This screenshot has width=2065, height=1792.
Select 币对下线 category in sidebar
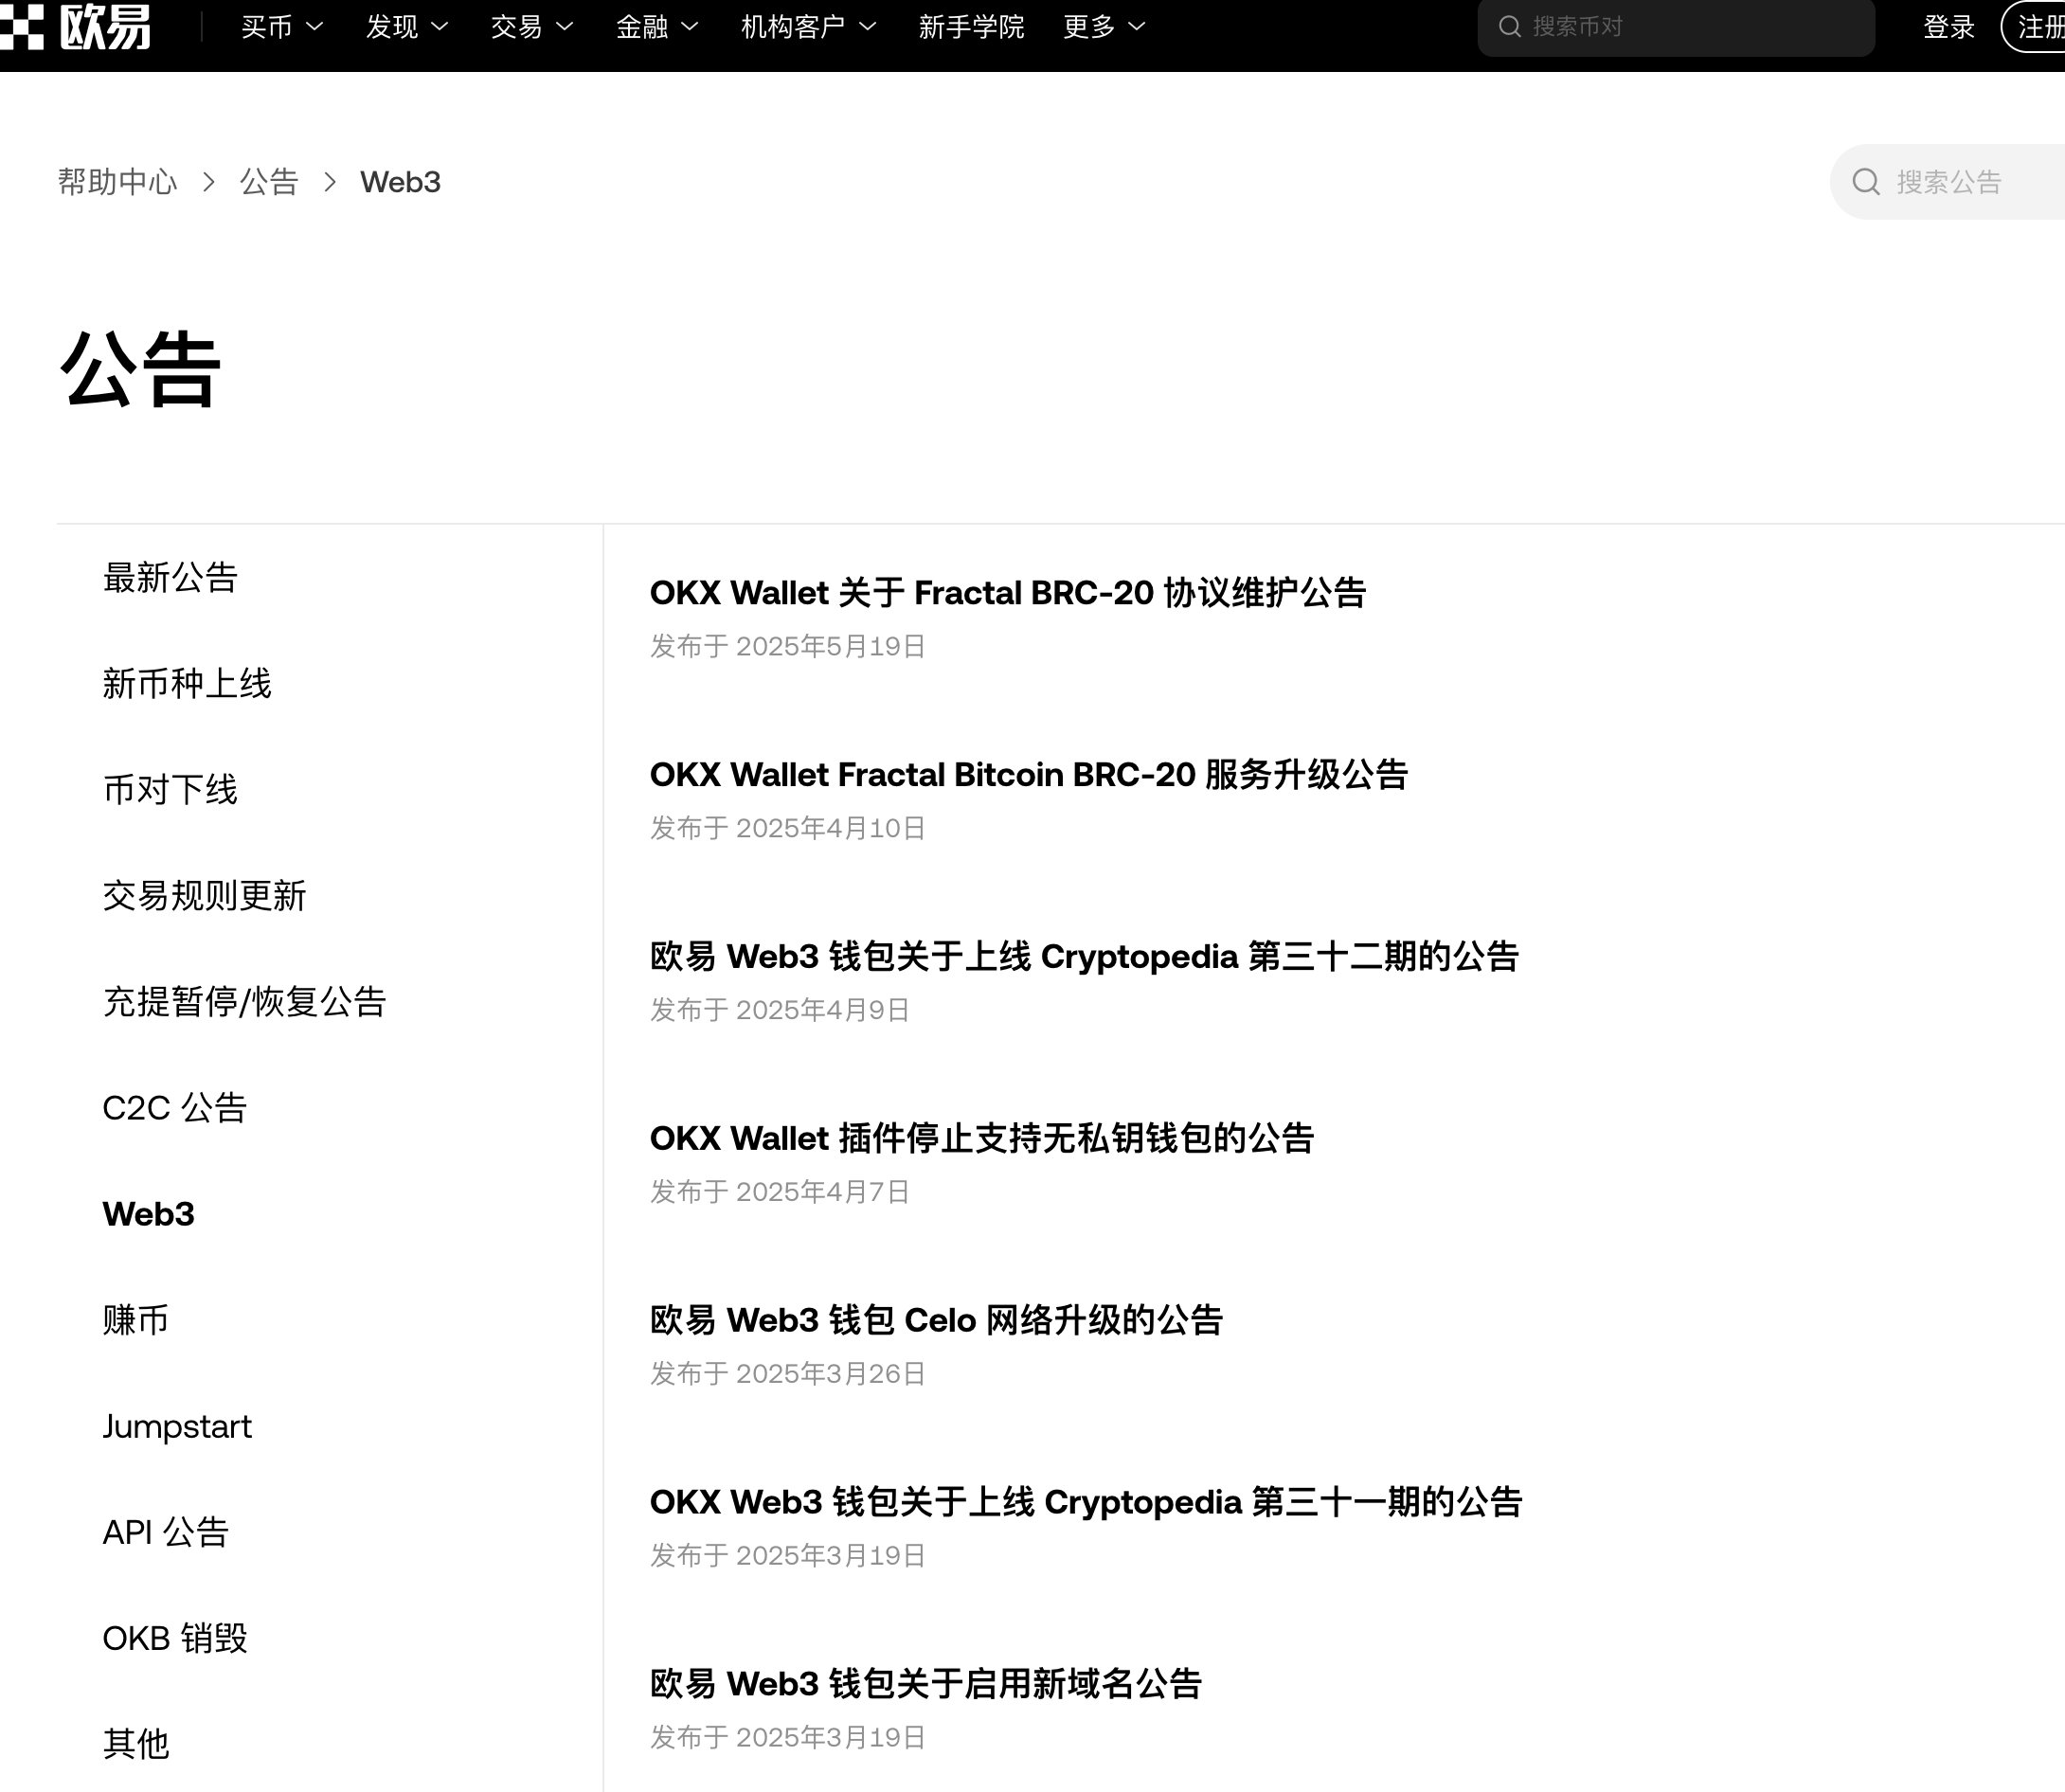point(170,790)
